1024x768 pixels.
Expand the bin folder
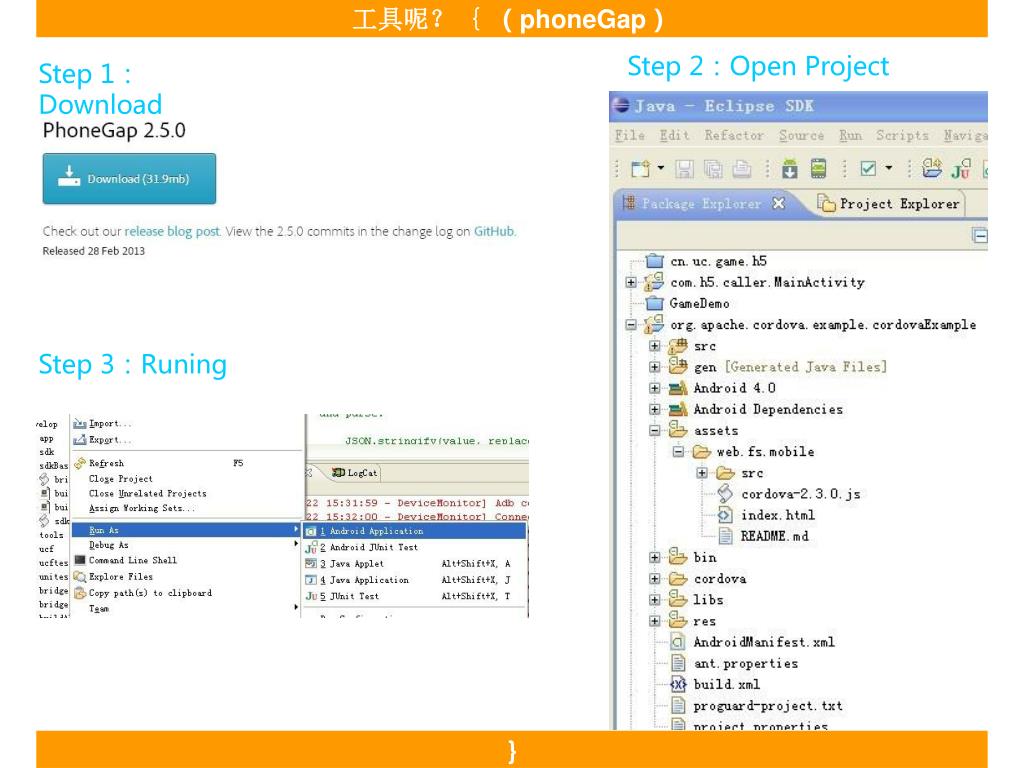pyautogui.click(x=654, y=558)
